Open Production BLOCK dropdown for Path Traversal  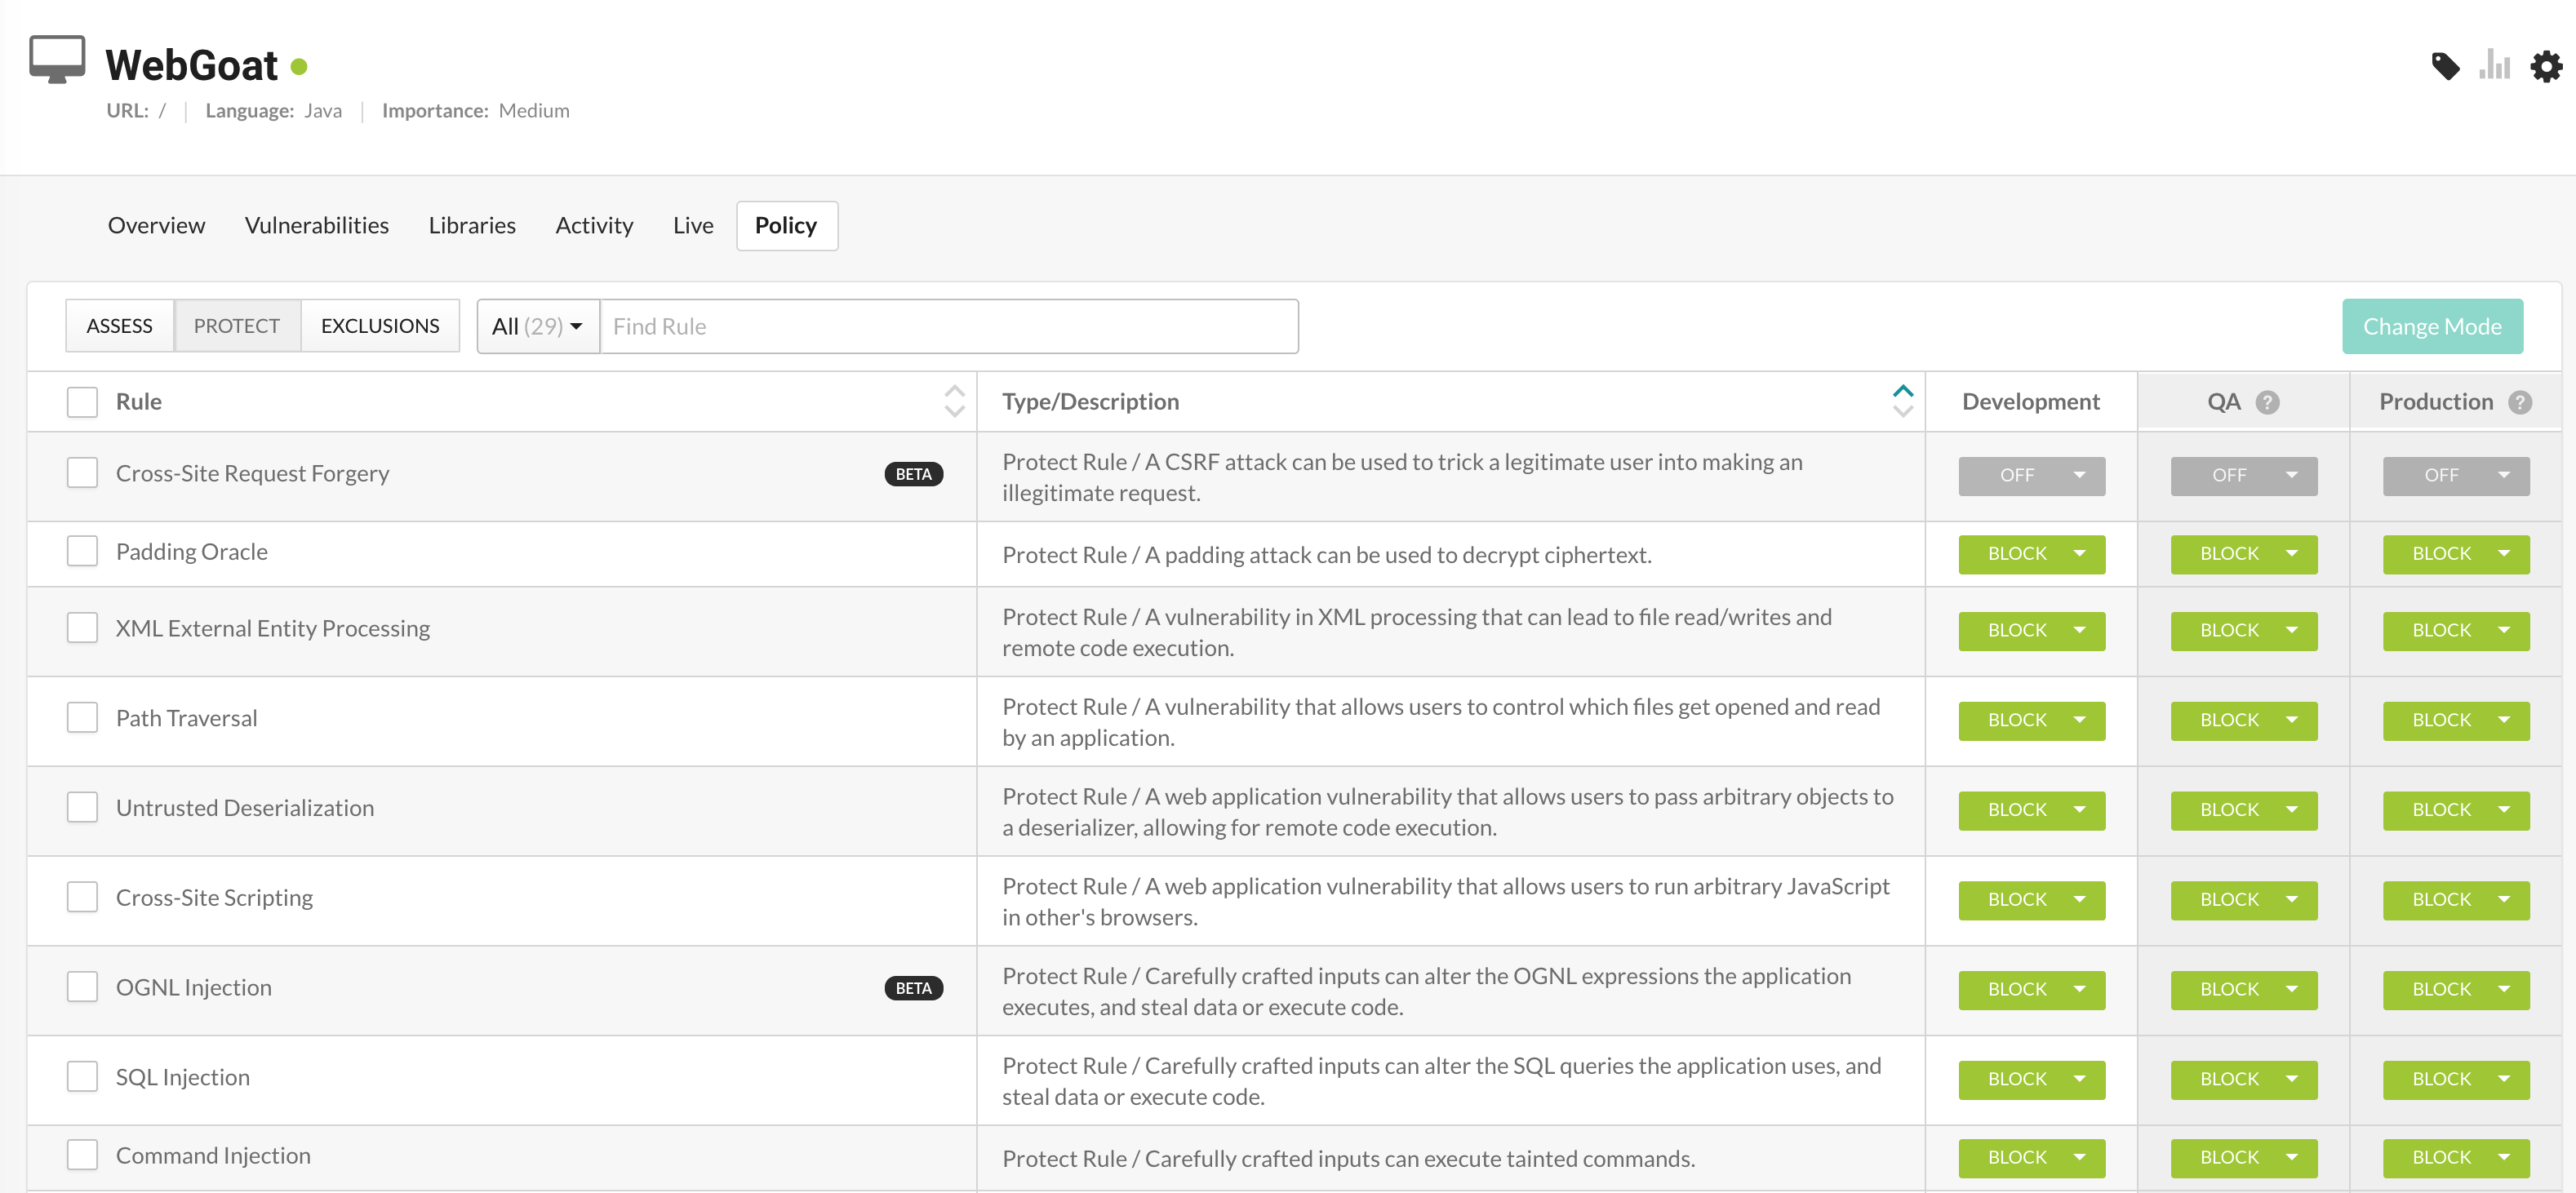click(x=2455, y=721)
